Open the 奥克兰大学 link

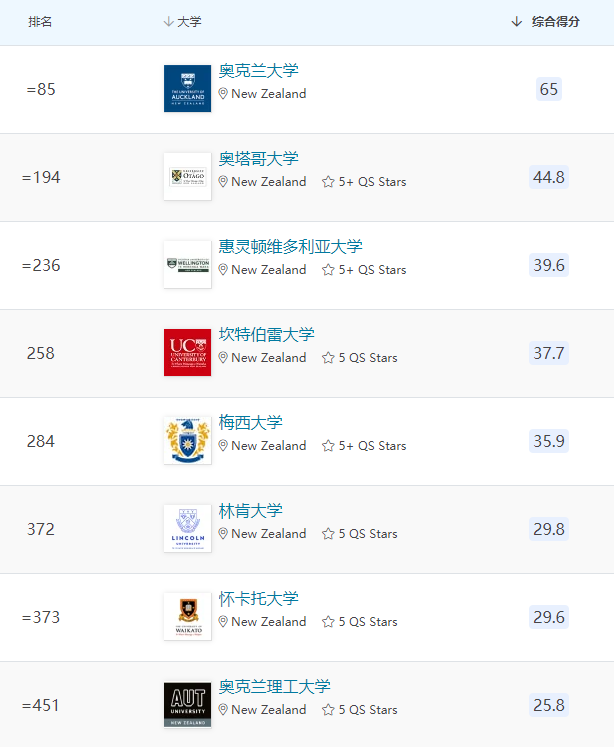click(258, 71)
